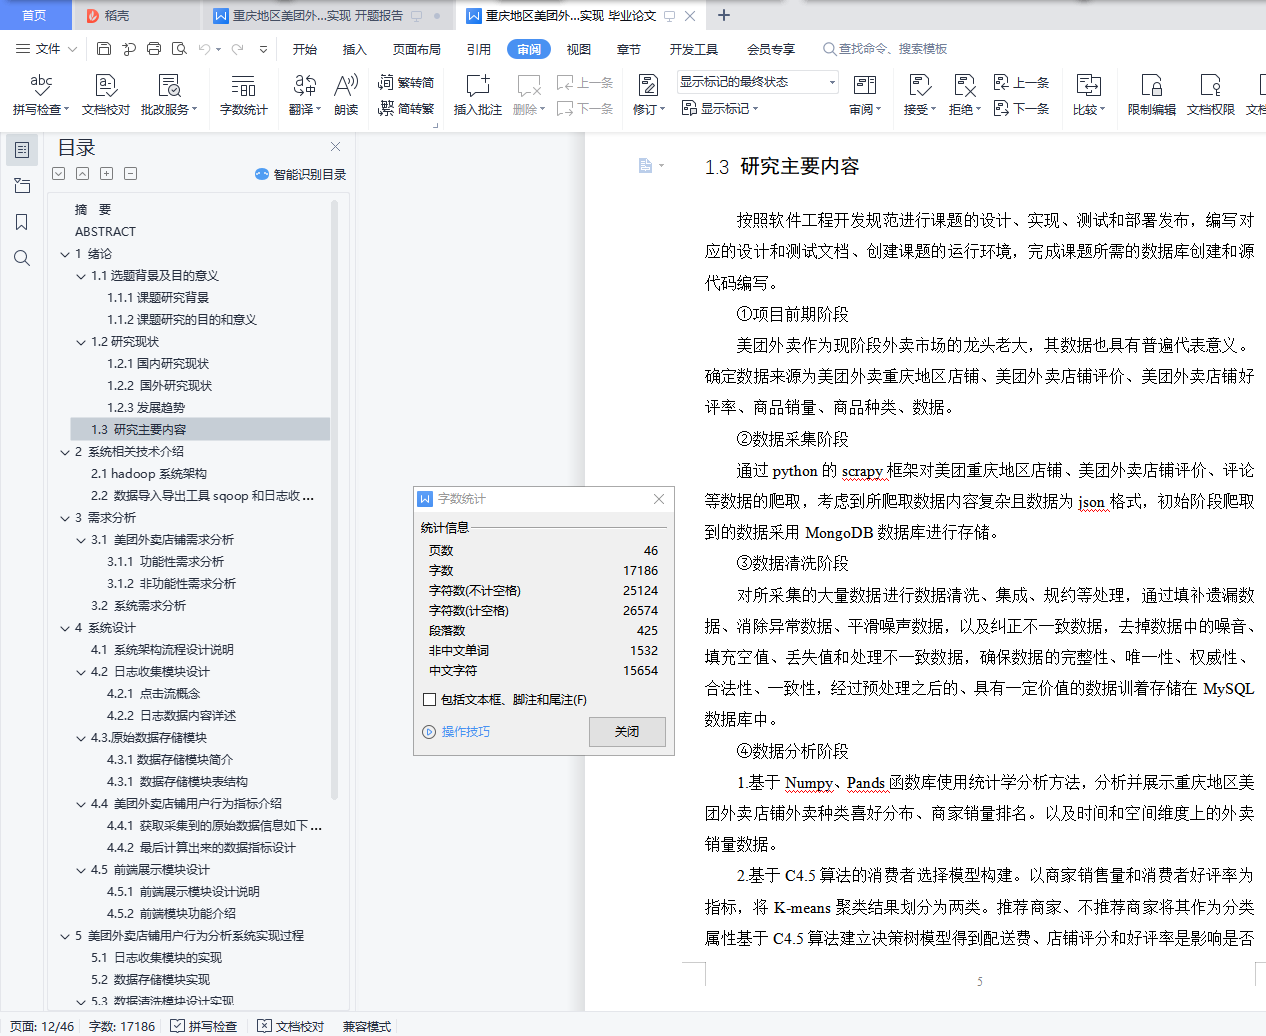Image resolution: width=1266 pixels, height=1036 pixels.
Task: Open the 显示标记 dropdown
Action: click(x=720, y=108)
